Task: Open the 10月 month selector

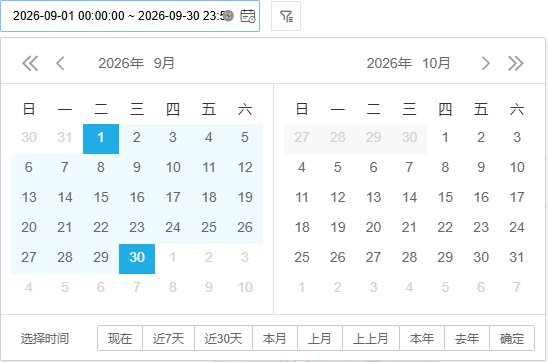Action: pyautogui.click(x=436, y=63)
